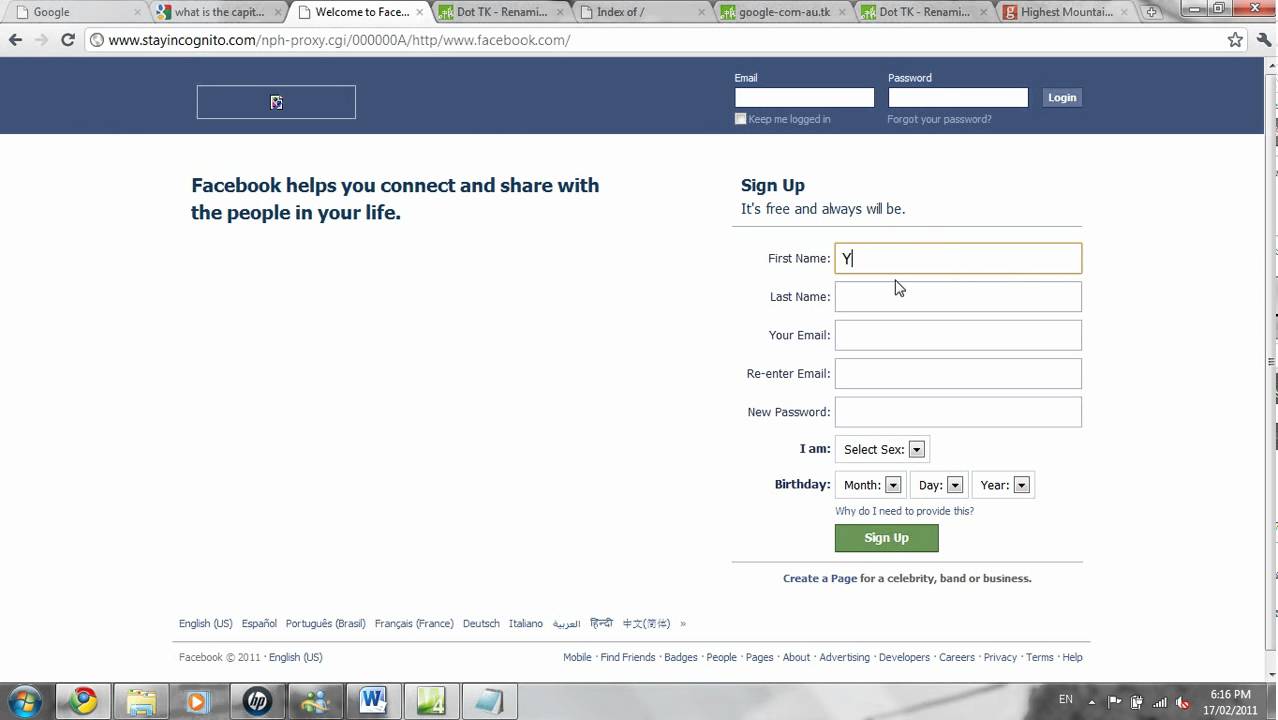Click the browser Forward arrow
This screenshot has width=1278, height=720.
[x=41, y=40]
